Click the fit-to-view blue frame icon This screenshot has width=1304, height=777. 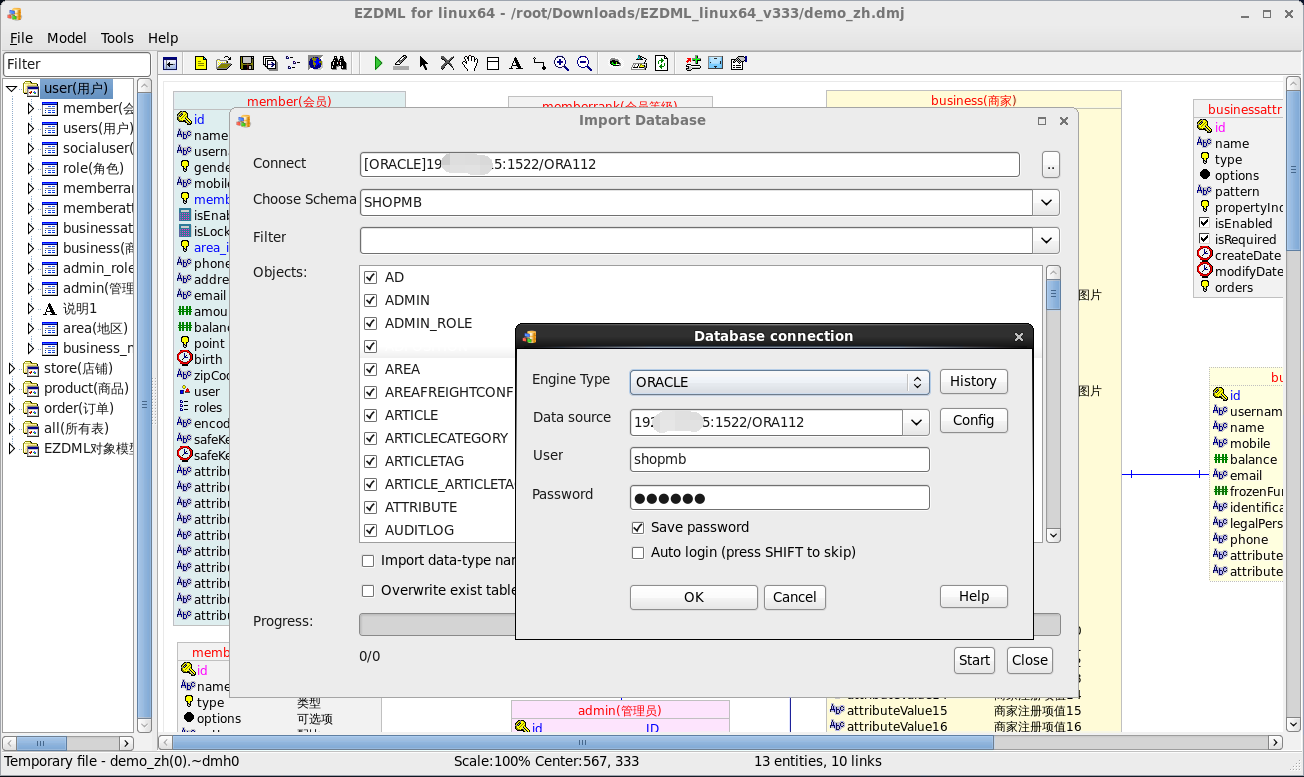click(716, 63)
